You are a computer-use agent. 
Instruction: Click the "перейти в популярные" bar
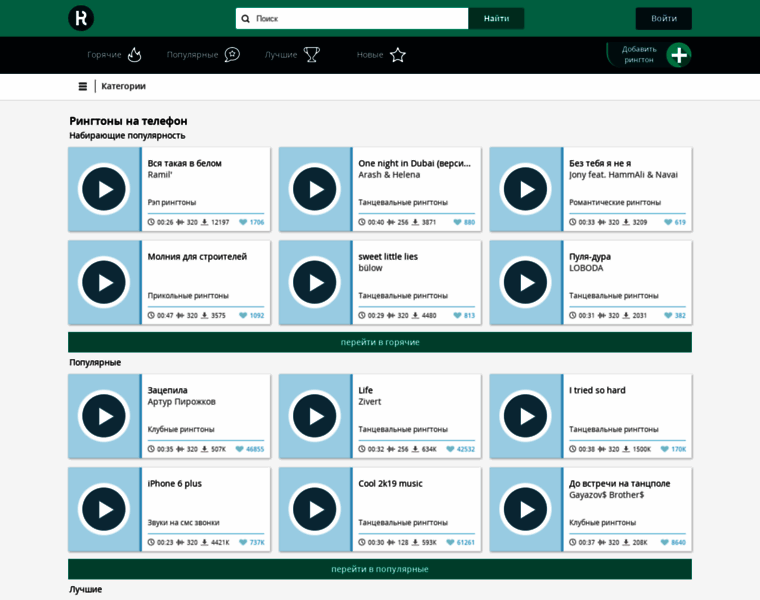380,569
